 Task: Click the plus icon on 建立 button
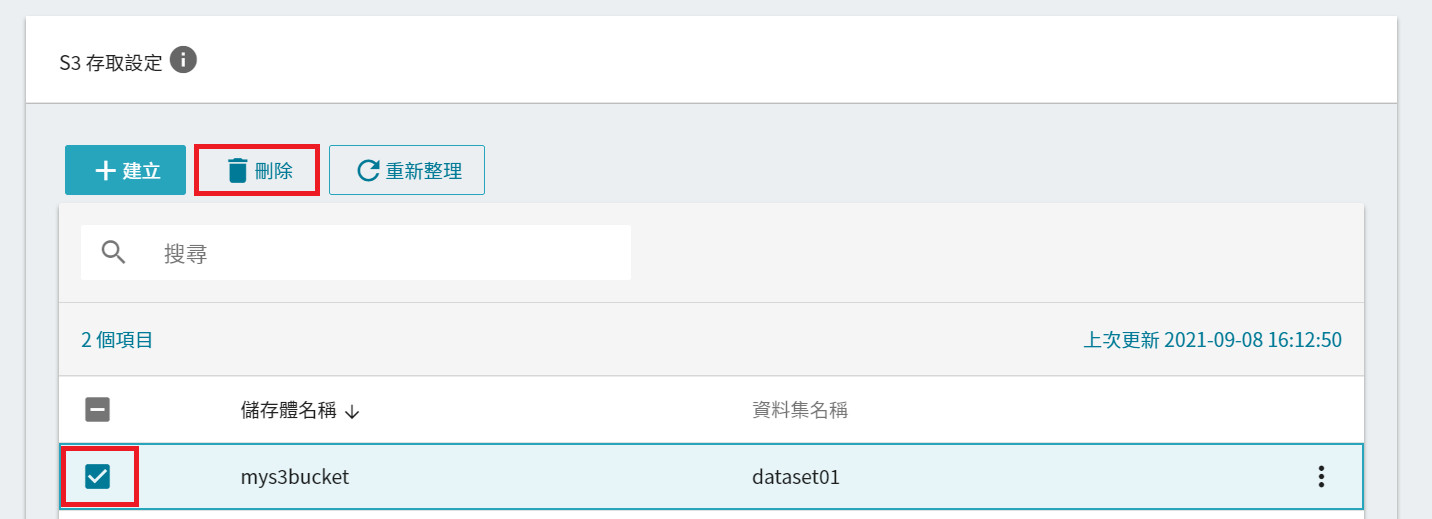(x=105, y=170)
